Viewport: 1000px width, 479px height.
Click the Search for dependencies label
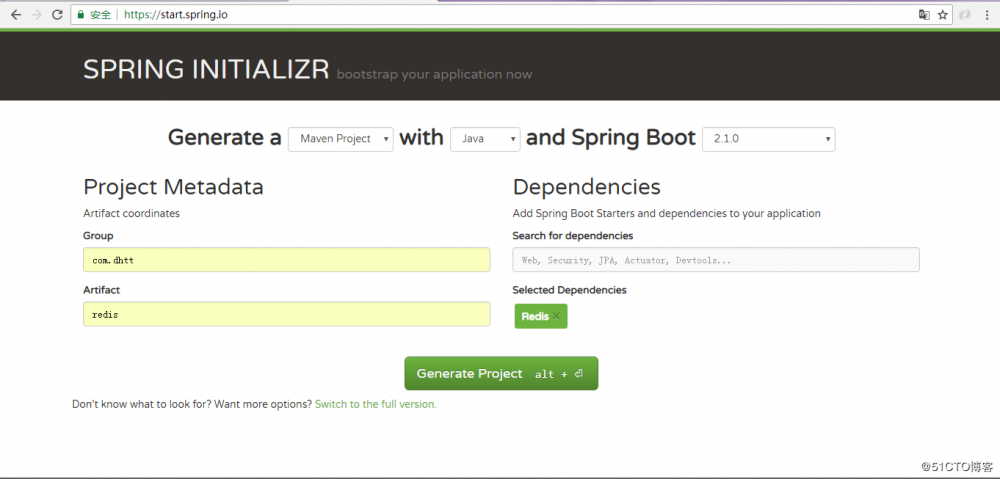573,236
